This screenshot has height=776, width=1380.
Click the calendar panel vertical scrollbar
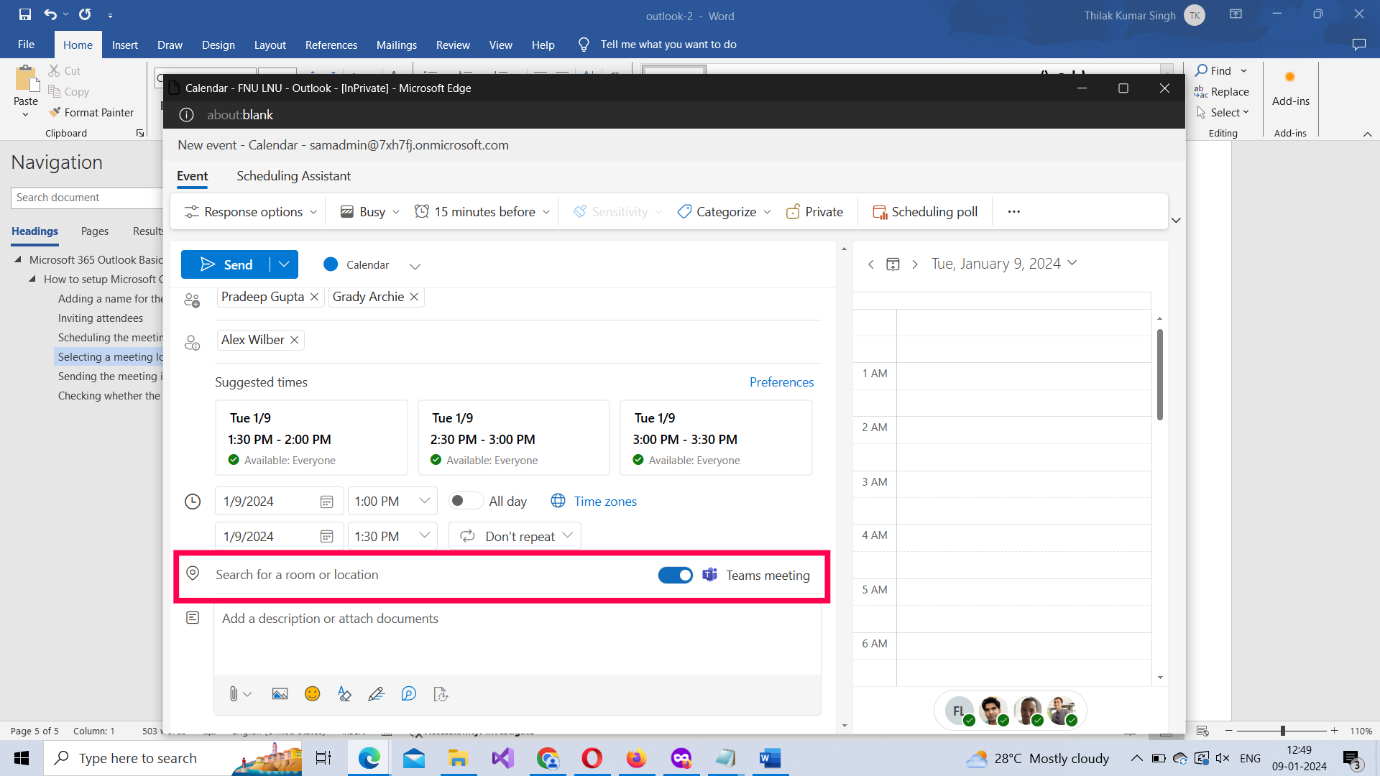click(x=1160, y=374)
